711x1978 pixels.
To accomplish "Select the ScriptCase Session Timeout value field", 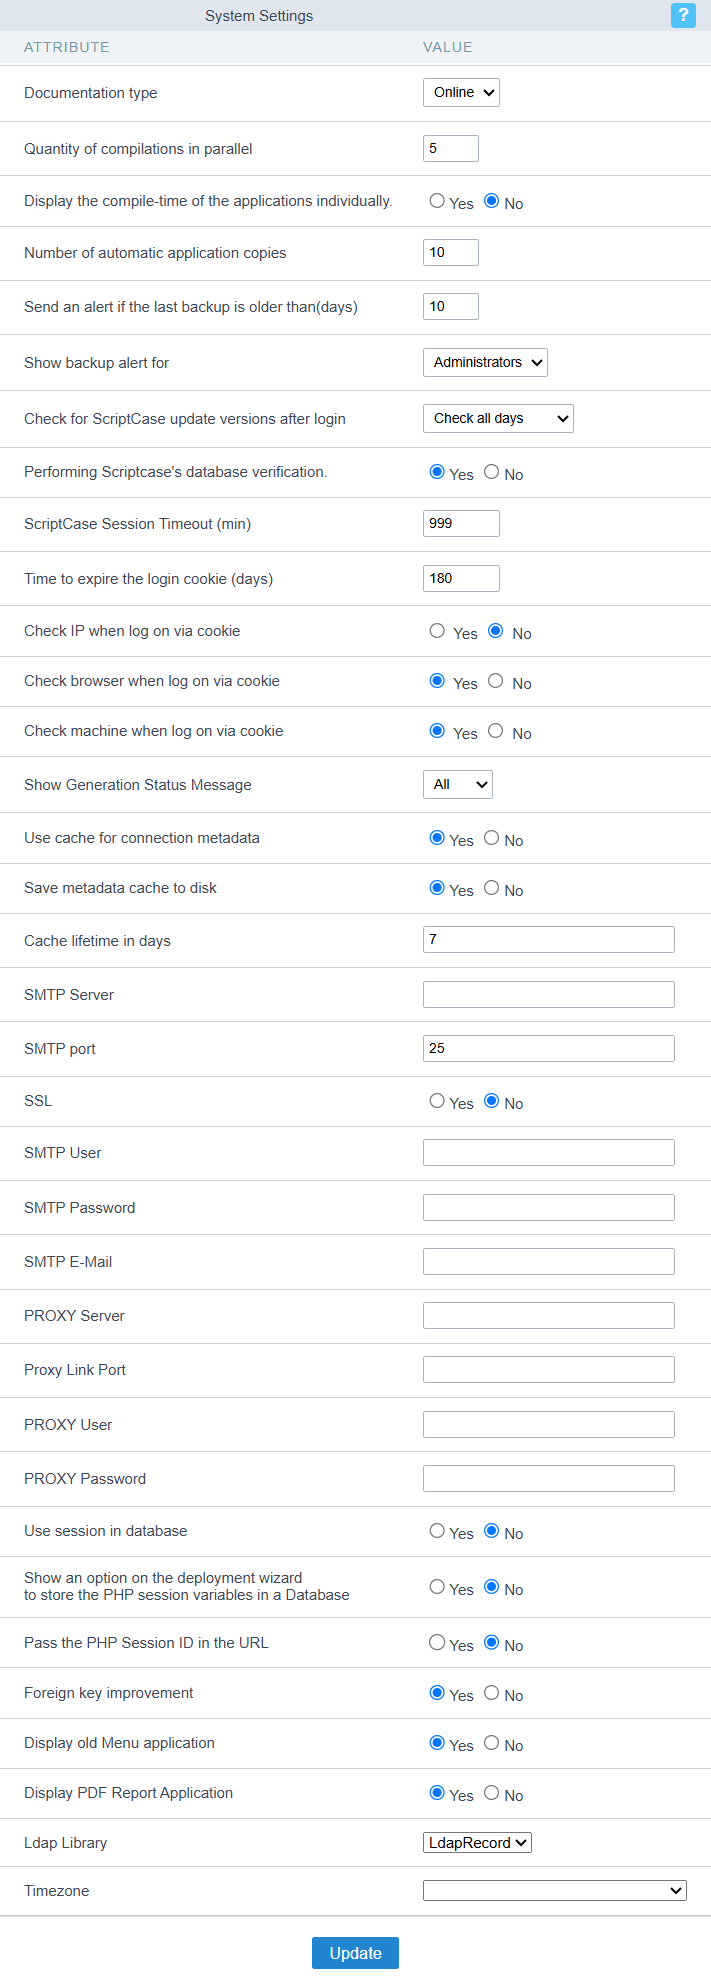I will point(461,522).
